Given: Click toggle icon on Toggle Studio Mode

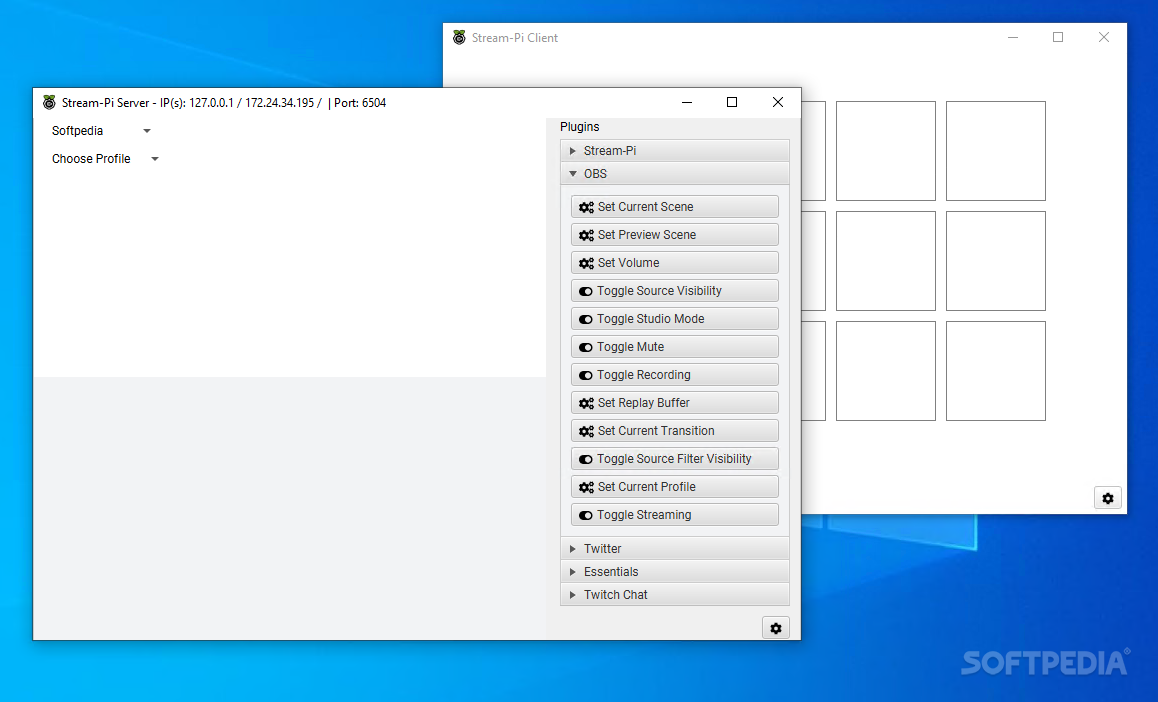Looking at the screenshot, I should click(x=586, y=320).
